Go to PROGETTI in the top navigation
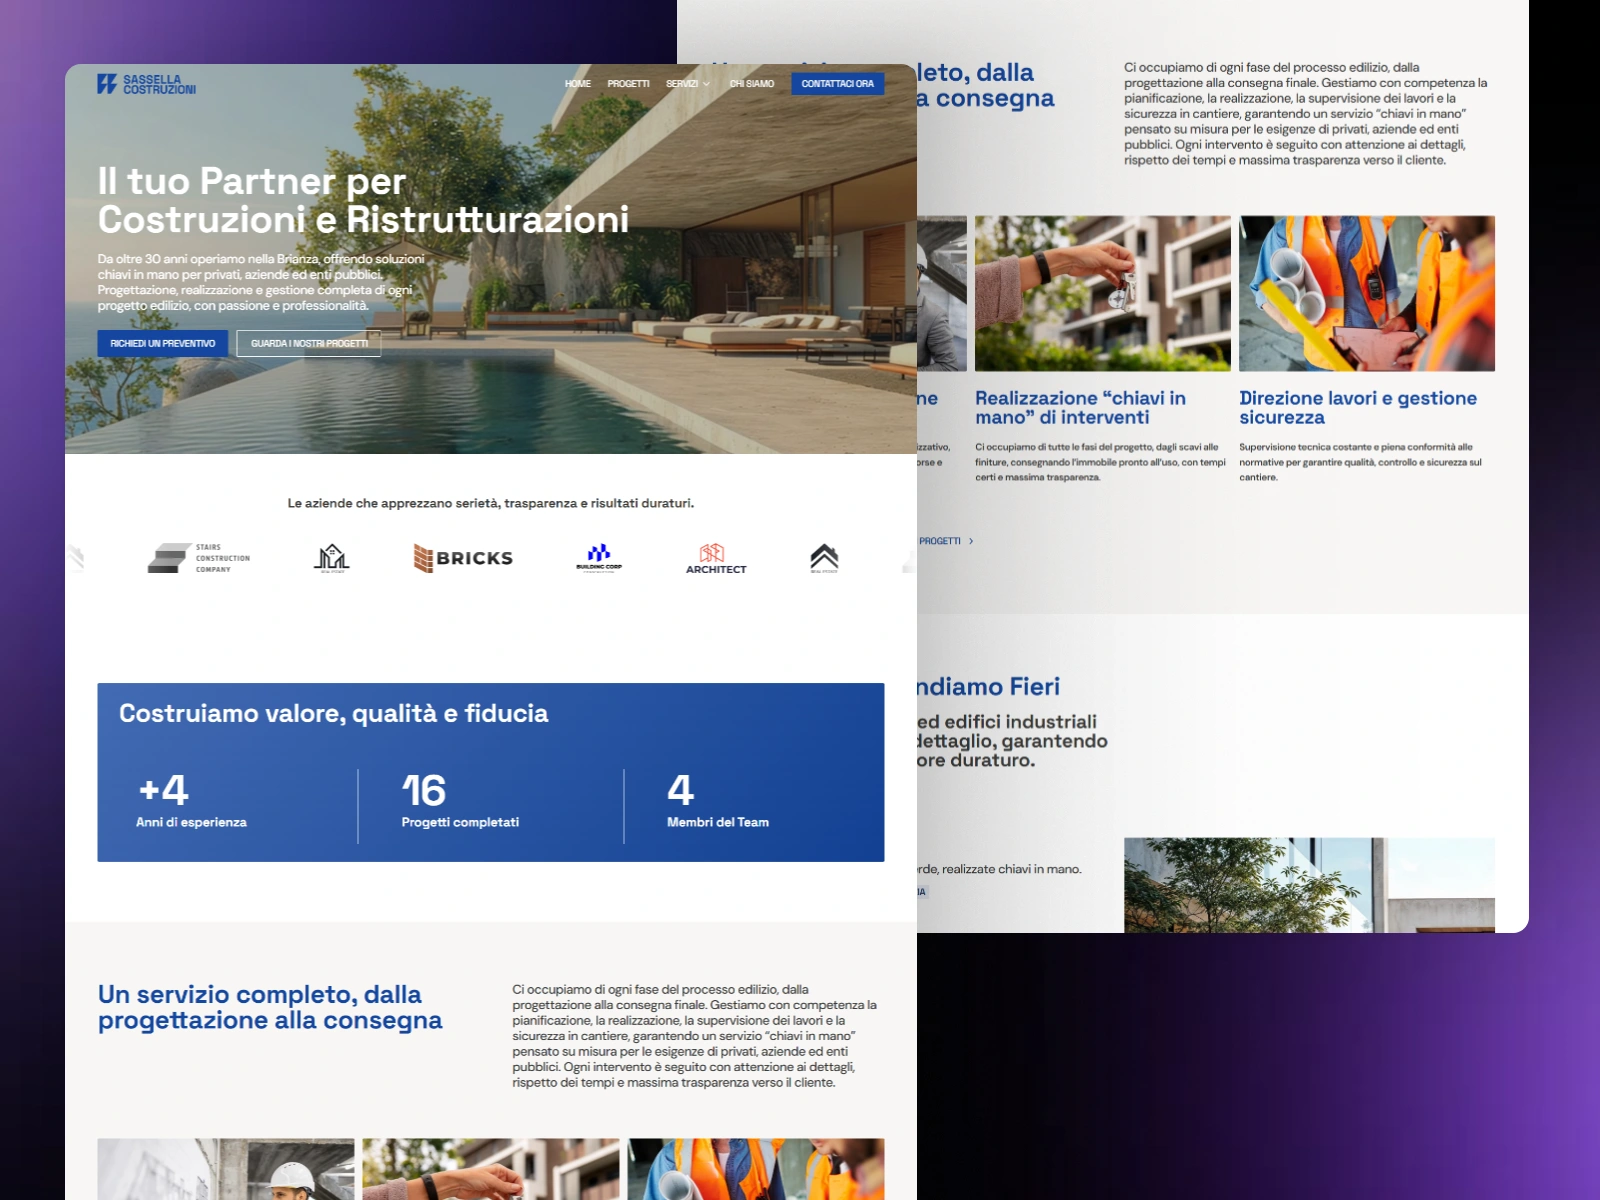 (628, 84)
